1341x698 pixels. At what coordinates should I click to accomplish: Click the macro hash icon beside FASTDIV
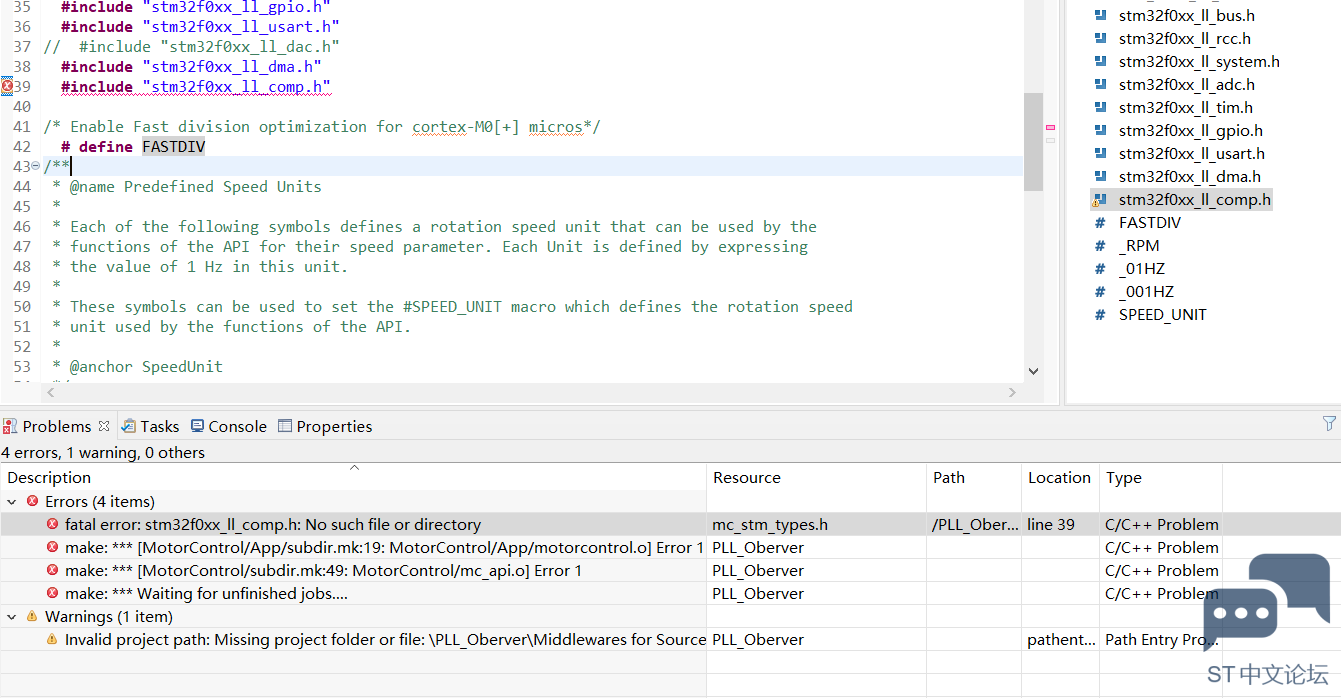(x=1100, y=223)
